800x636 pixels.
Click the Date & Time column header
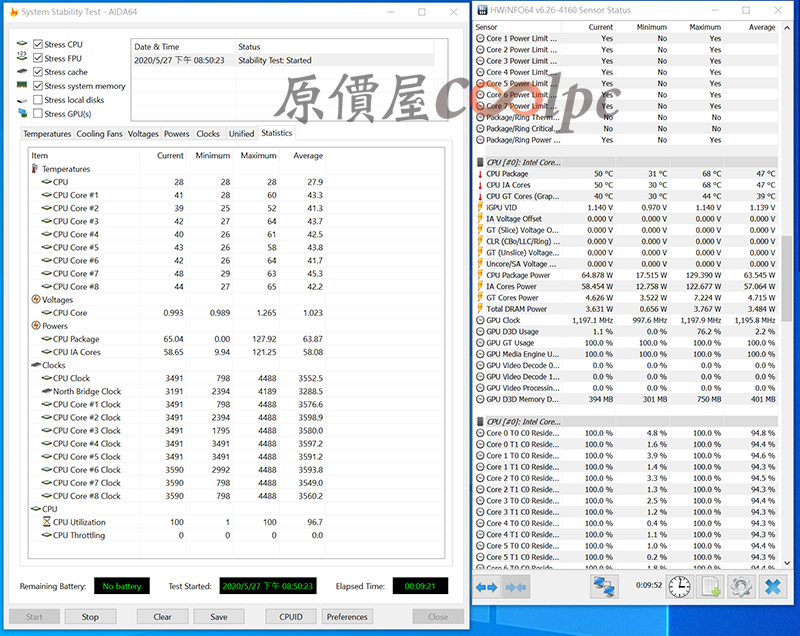[x=183, y=46]
